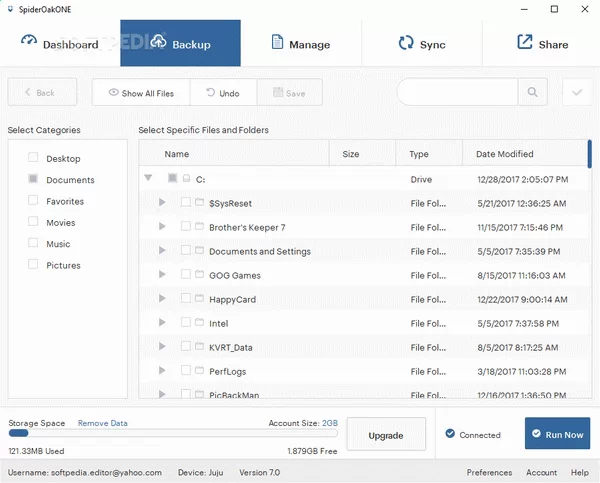Click the checkmark confirm icon button

[x=577, y=93]
